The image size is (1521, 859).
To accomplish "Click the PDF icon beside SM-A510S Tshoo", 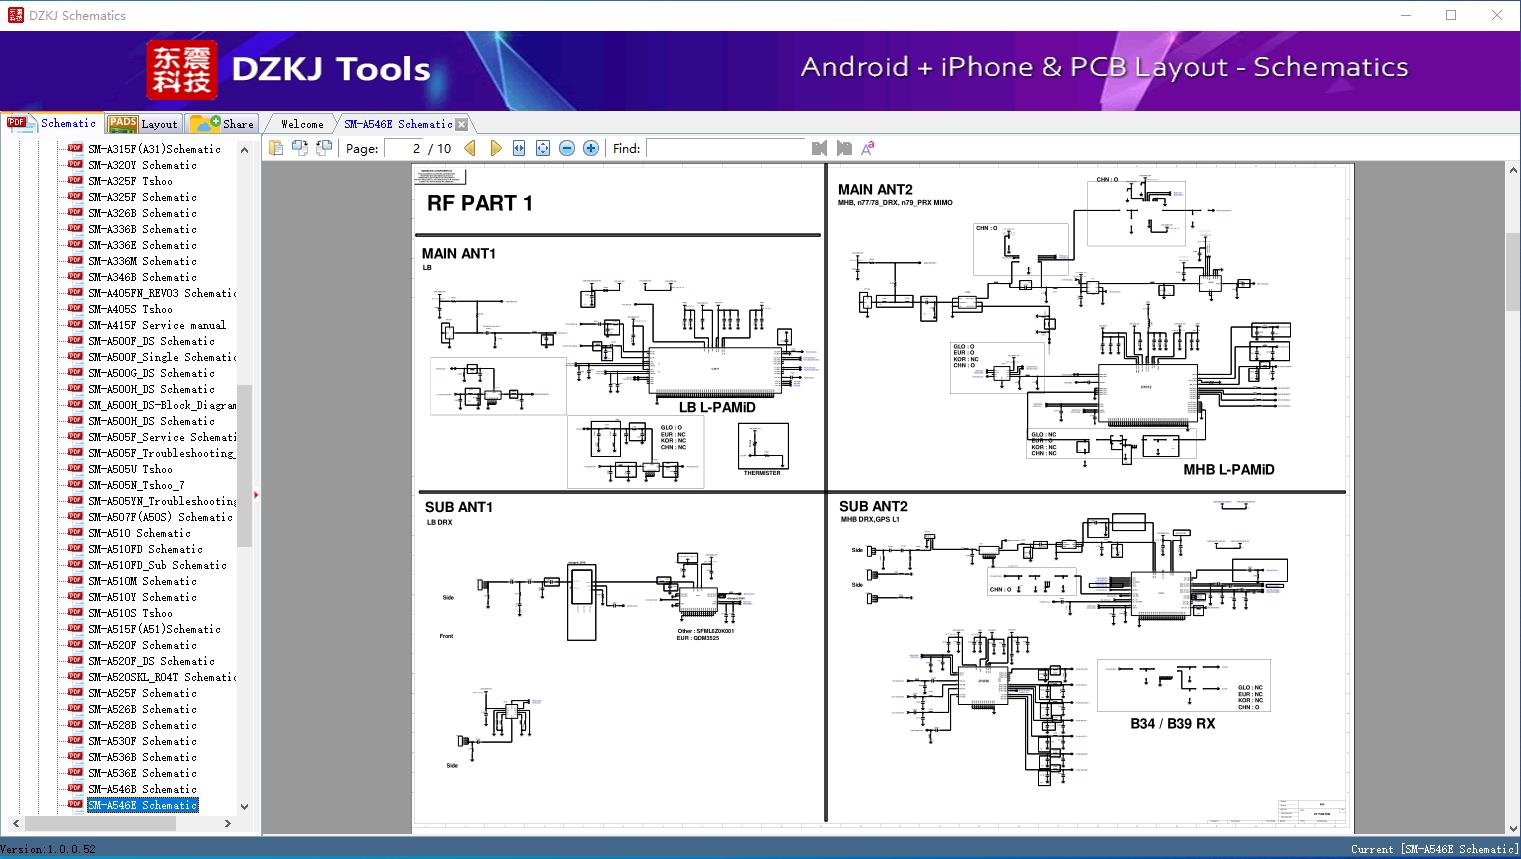I will (x=75, y=612).
